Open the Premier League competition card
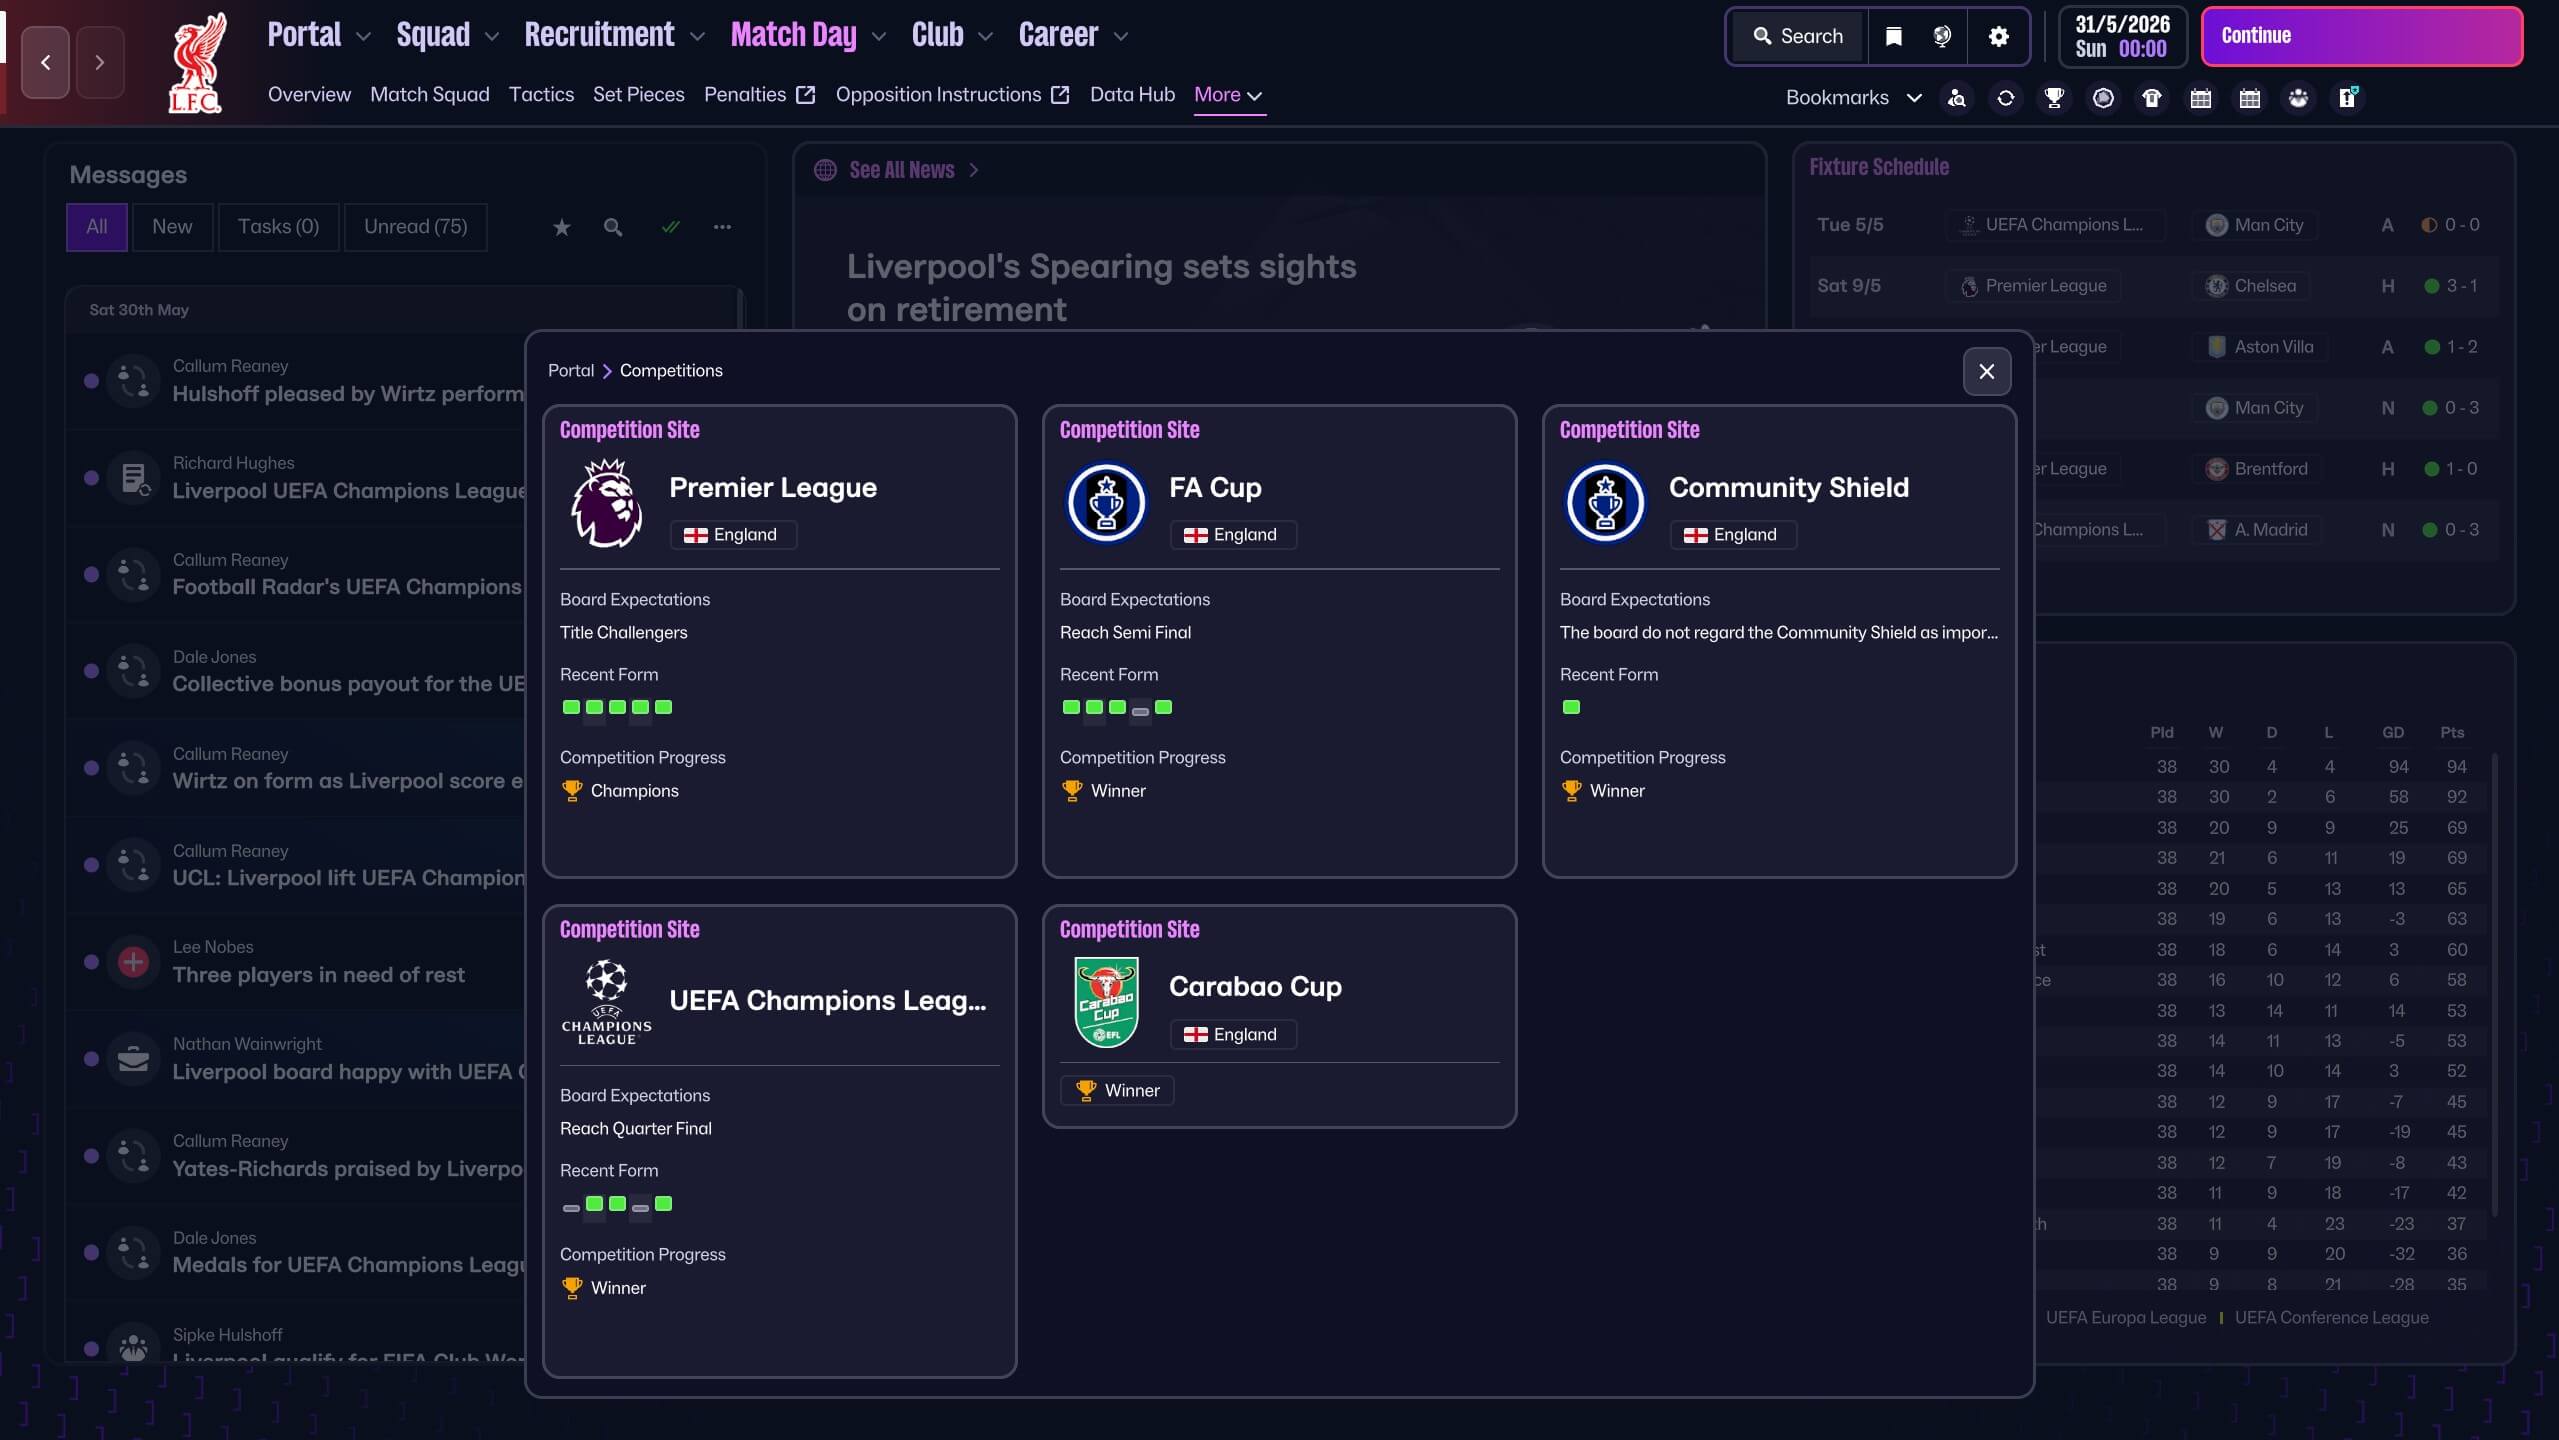Viewport: 2559px width, 1440px height. [772, 488]
